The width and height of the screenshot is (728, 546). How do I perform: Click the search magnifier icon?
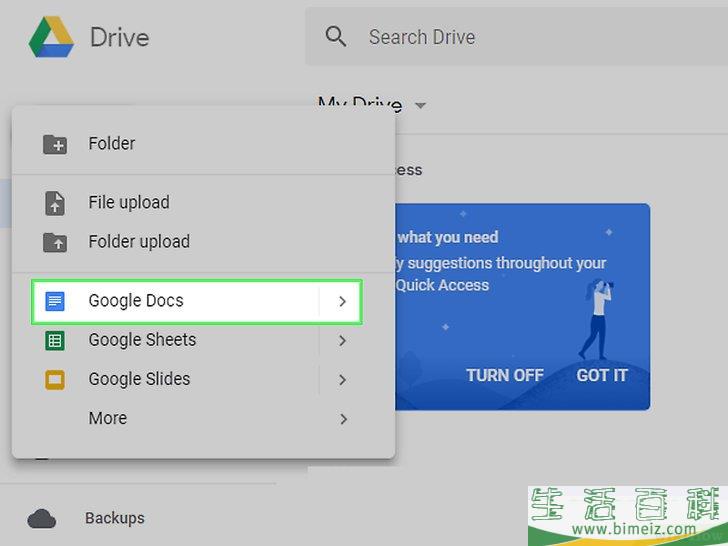click(336, 36)
